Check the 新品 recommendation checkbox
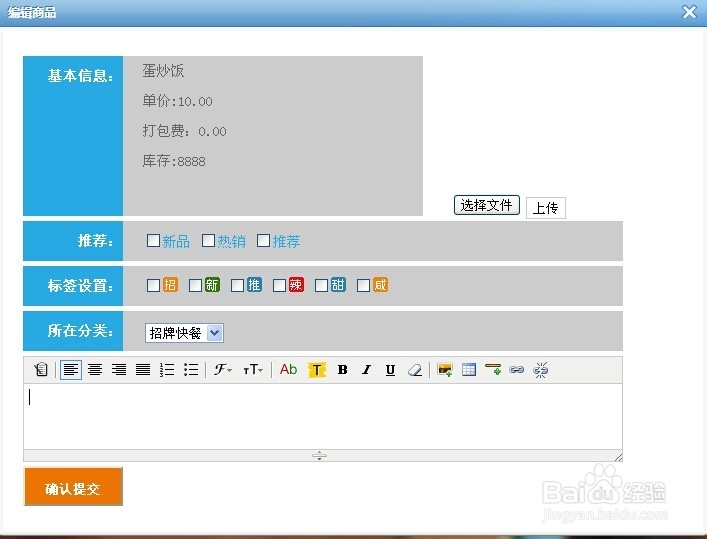 click(153, 240)
